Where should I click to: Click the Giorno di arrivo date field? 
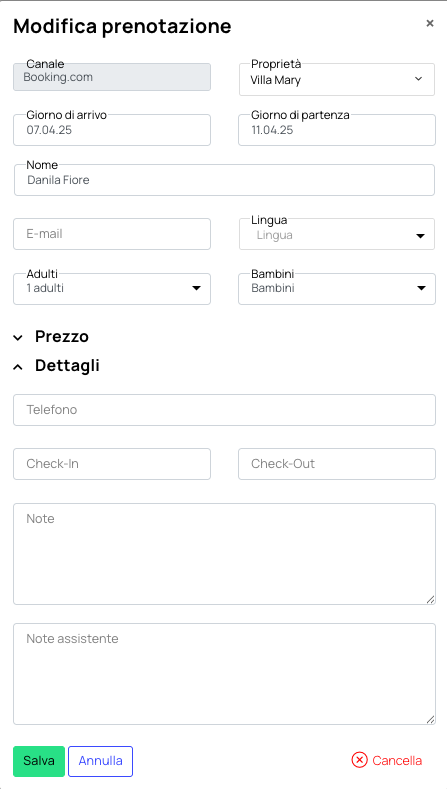[112, 130]
